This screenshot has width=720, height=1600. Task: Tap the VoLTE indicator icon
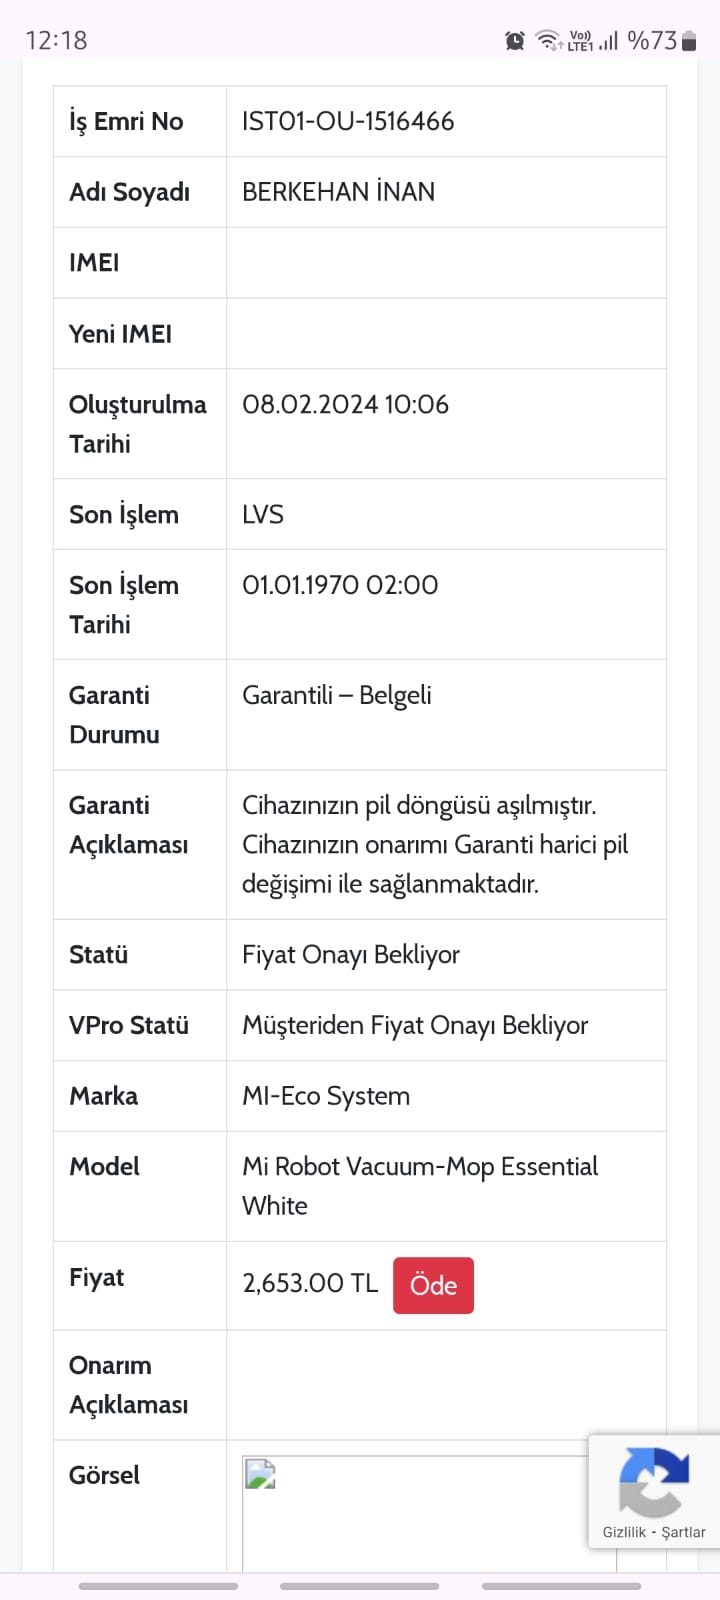tap(580, 40)
